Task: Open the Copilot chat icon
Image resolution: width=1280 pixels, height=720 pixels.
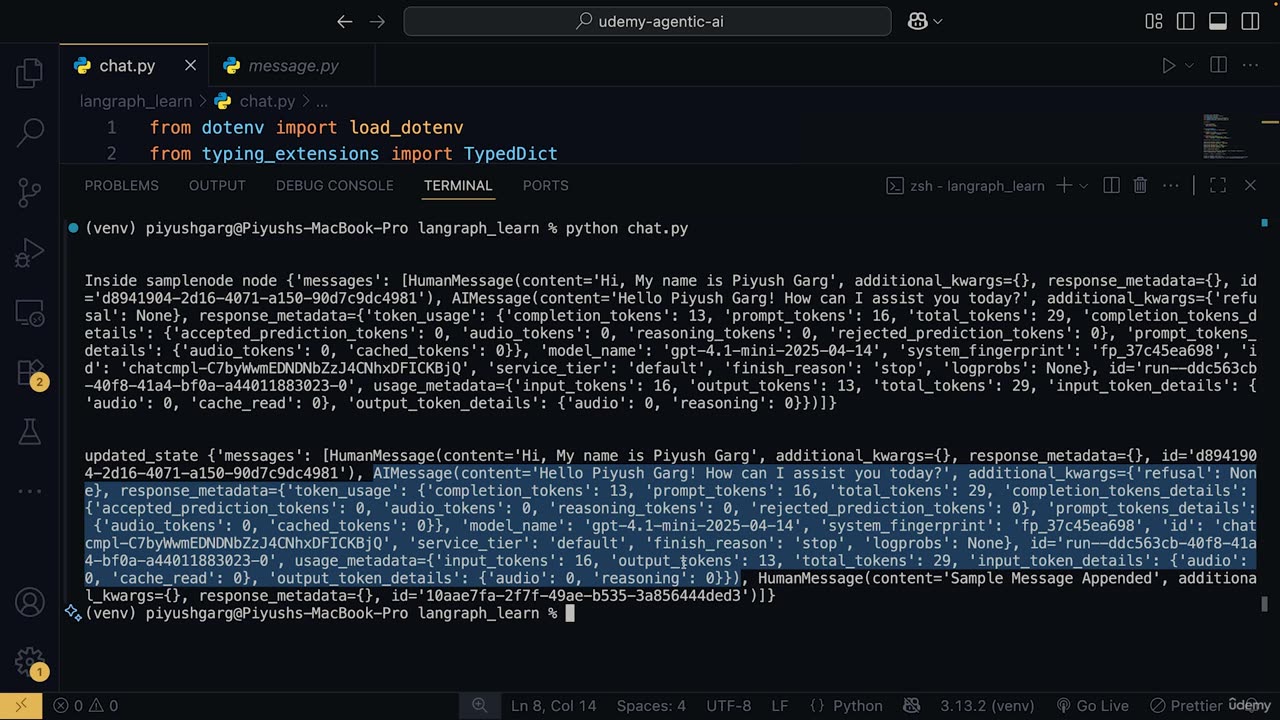Action: 917,21
